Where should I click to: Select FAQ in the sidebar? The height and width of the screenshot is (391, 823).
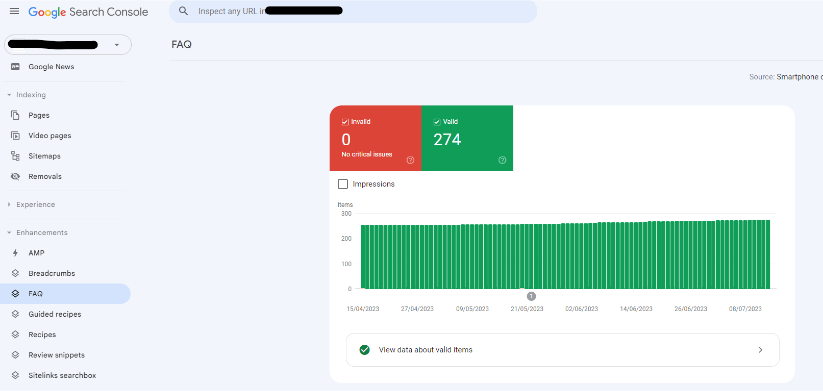tap(65, 294)
